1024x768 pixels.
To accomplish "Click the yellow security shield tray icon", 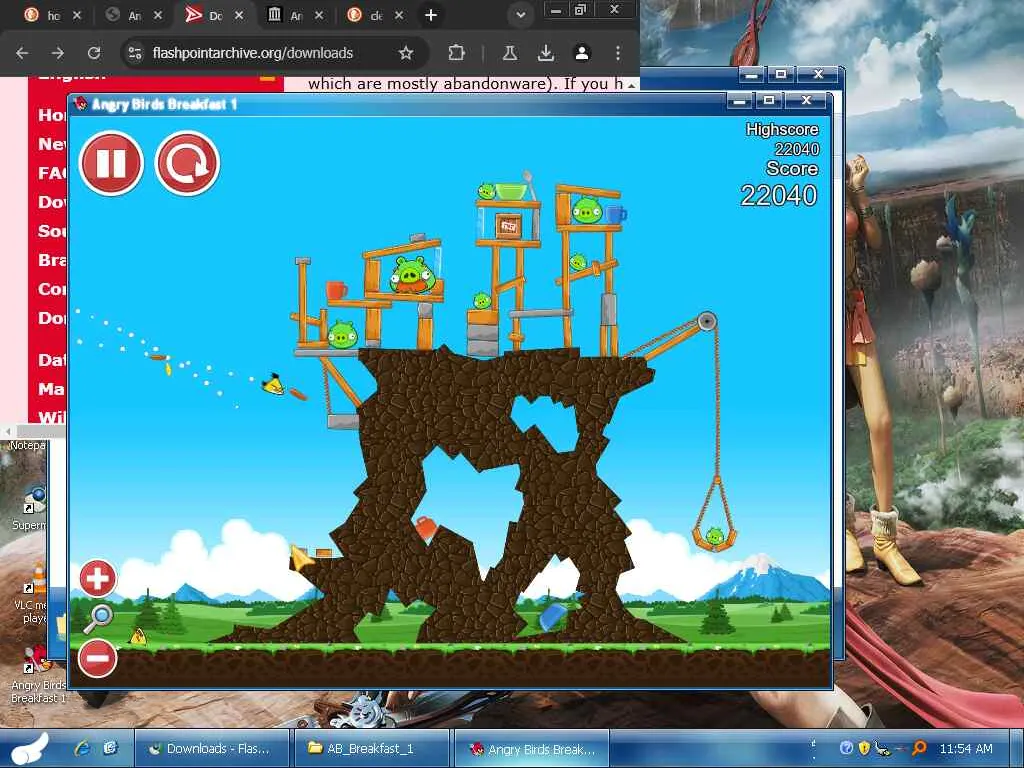I will (x=865, y=748).
